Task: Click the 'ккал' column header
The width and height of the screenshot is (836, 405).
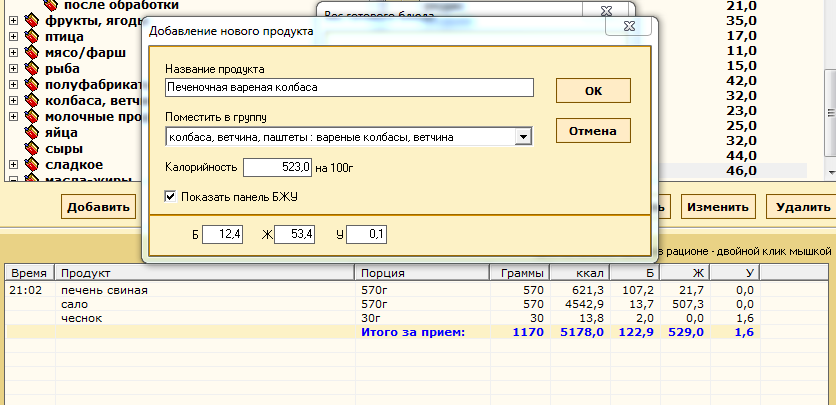Action: 580,273
